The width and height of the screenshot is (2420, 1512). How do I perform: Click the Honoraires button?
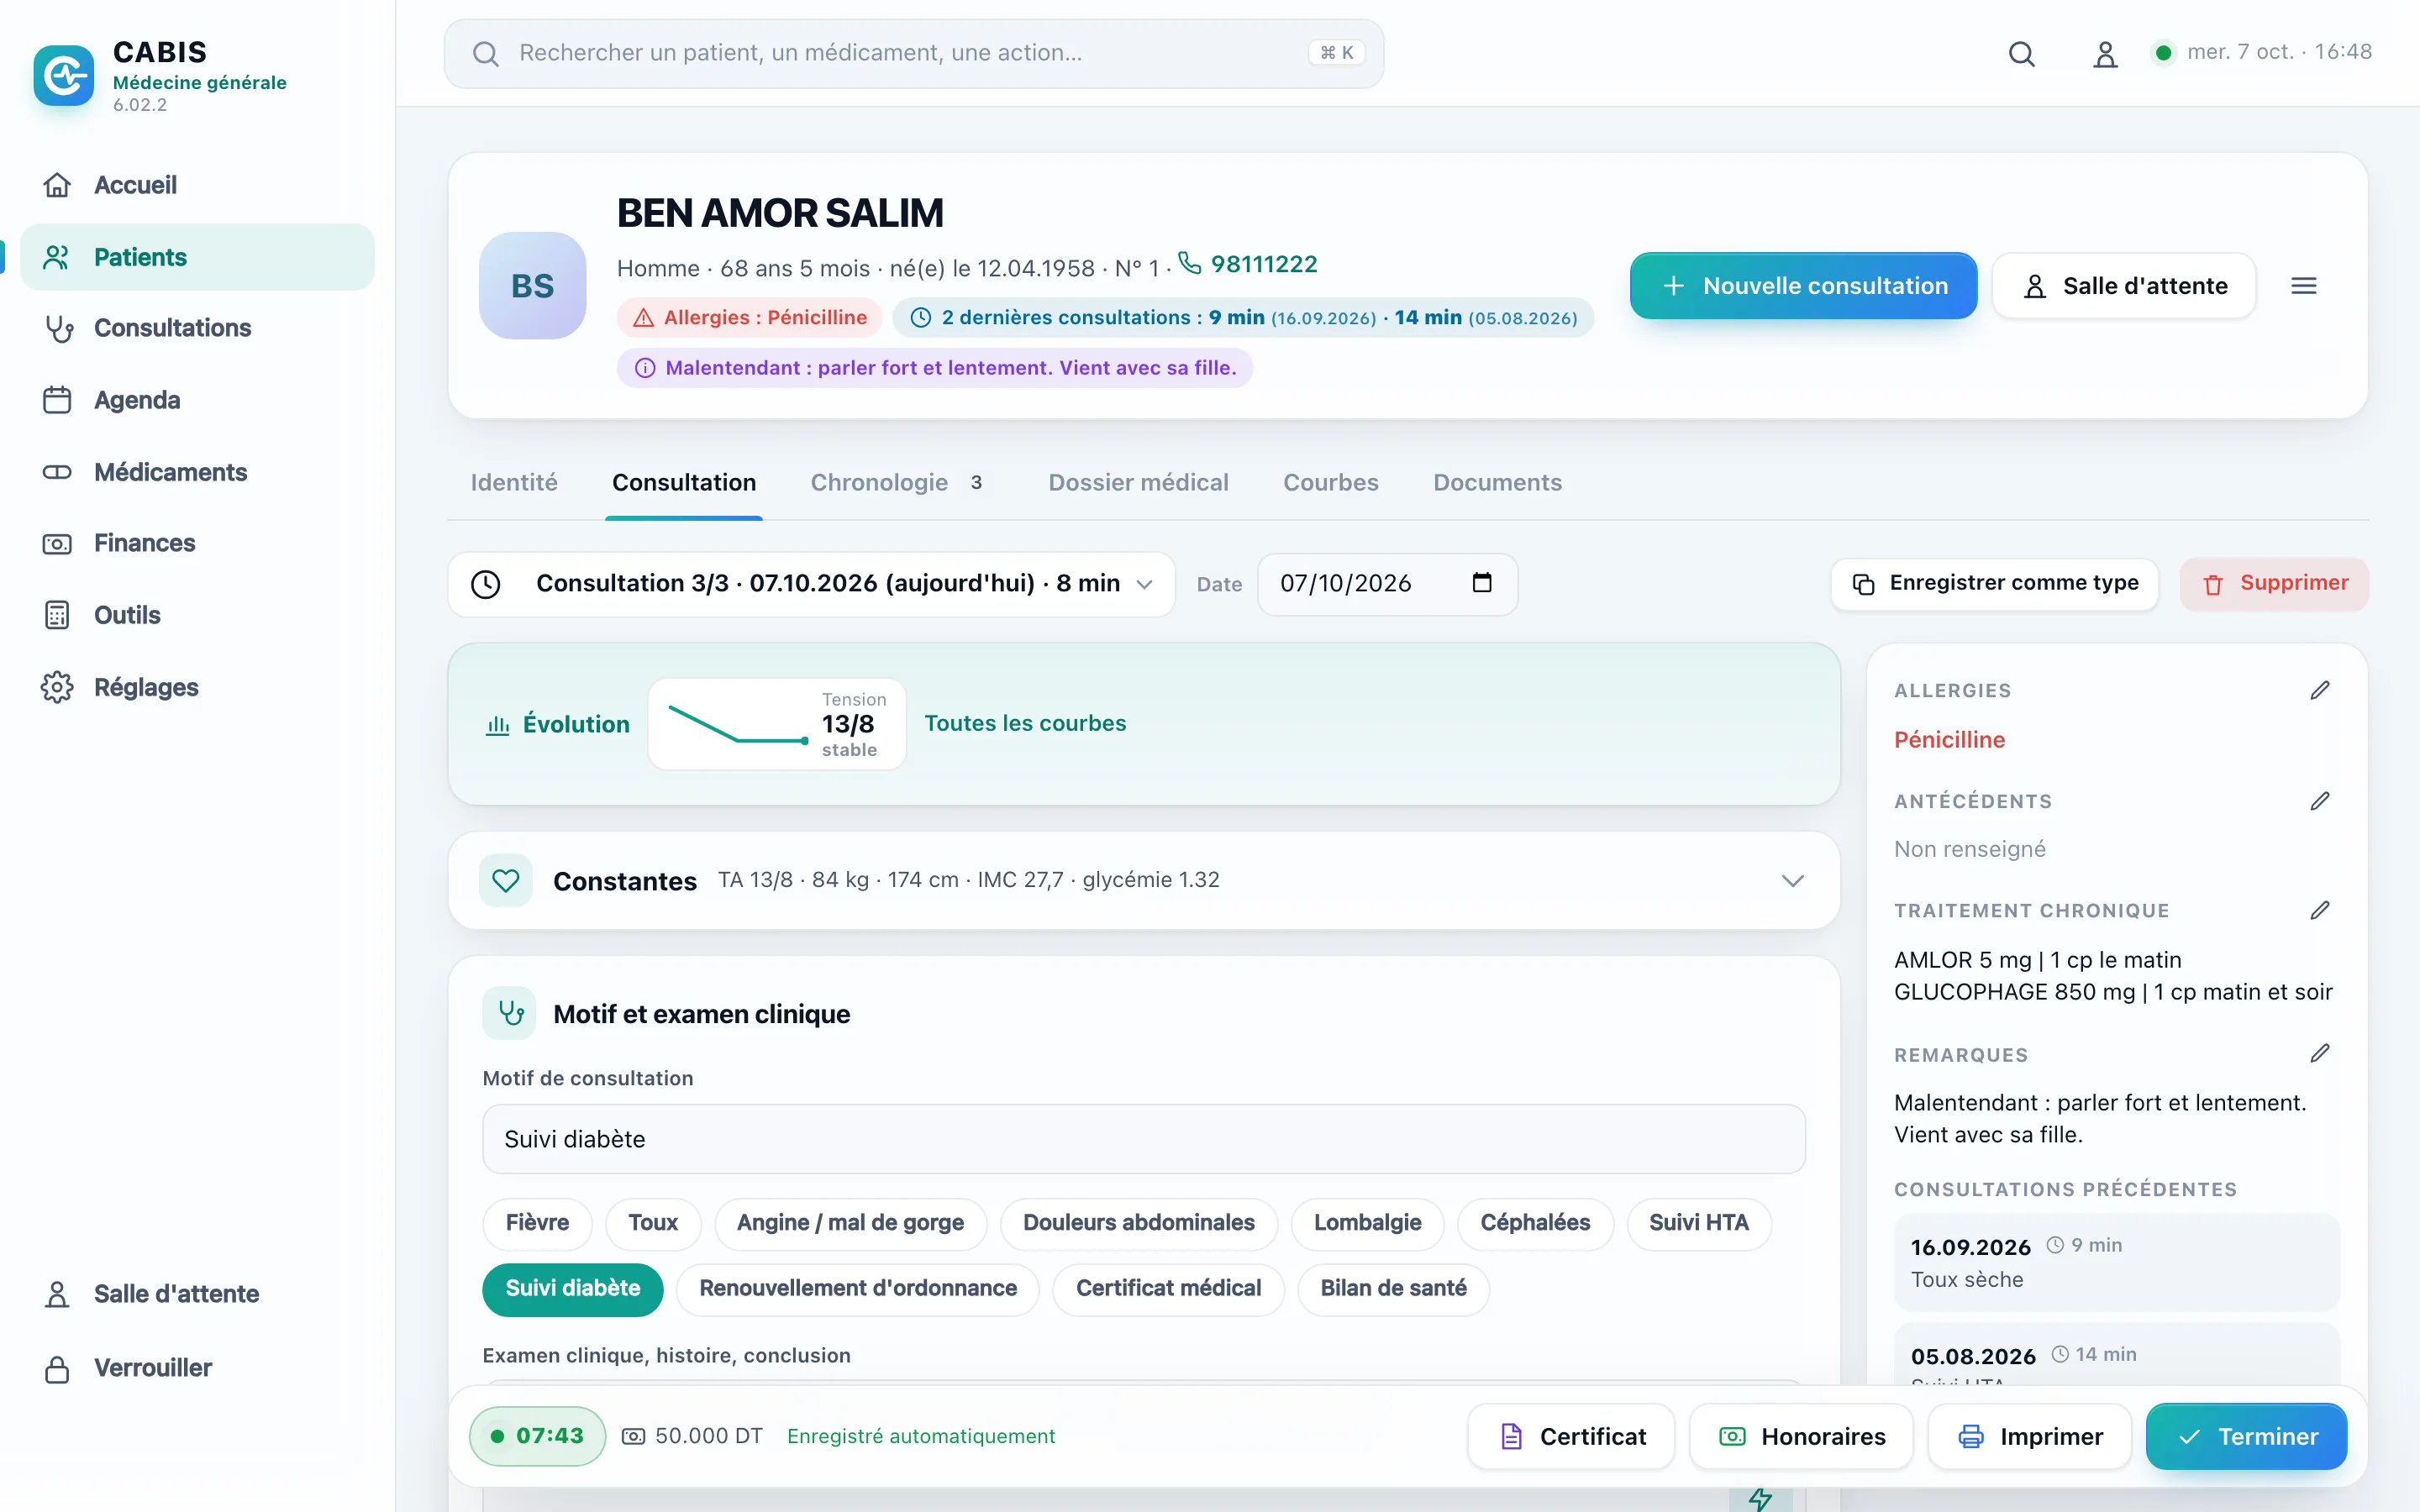tap(1801, 1436)
